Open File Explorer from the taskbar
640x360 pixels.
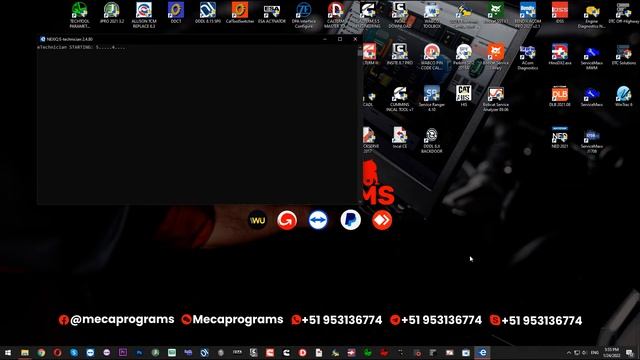(25, 353)
